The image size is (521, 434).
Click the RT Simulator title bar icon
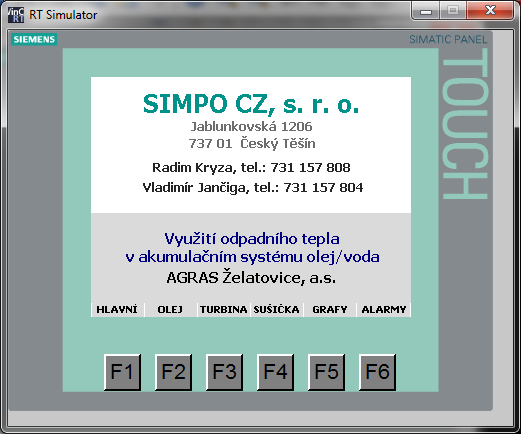(x=16, y=15)
